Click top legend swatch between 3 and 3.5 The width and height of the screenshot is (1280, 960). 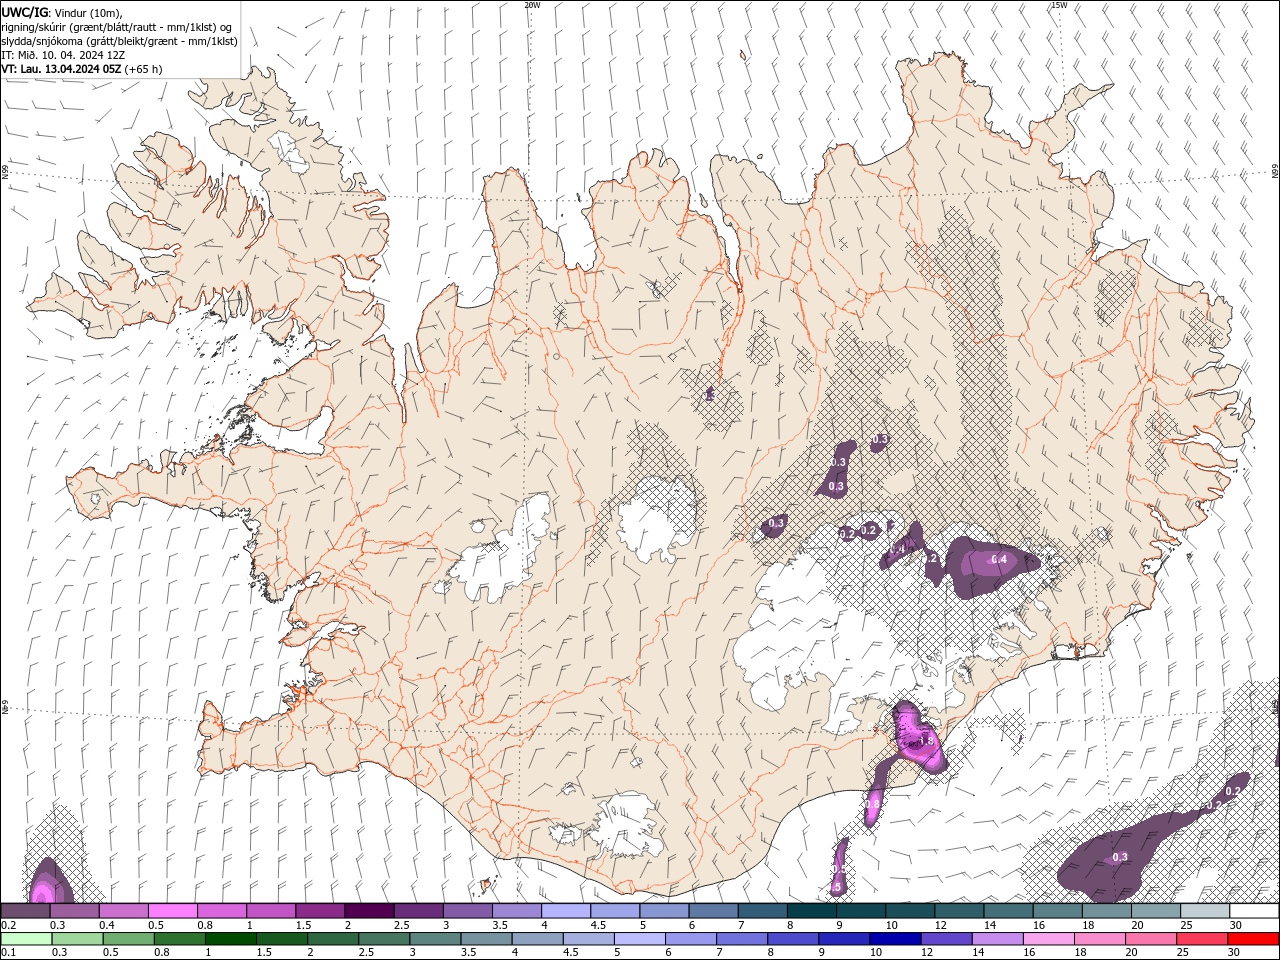(468, 910)
